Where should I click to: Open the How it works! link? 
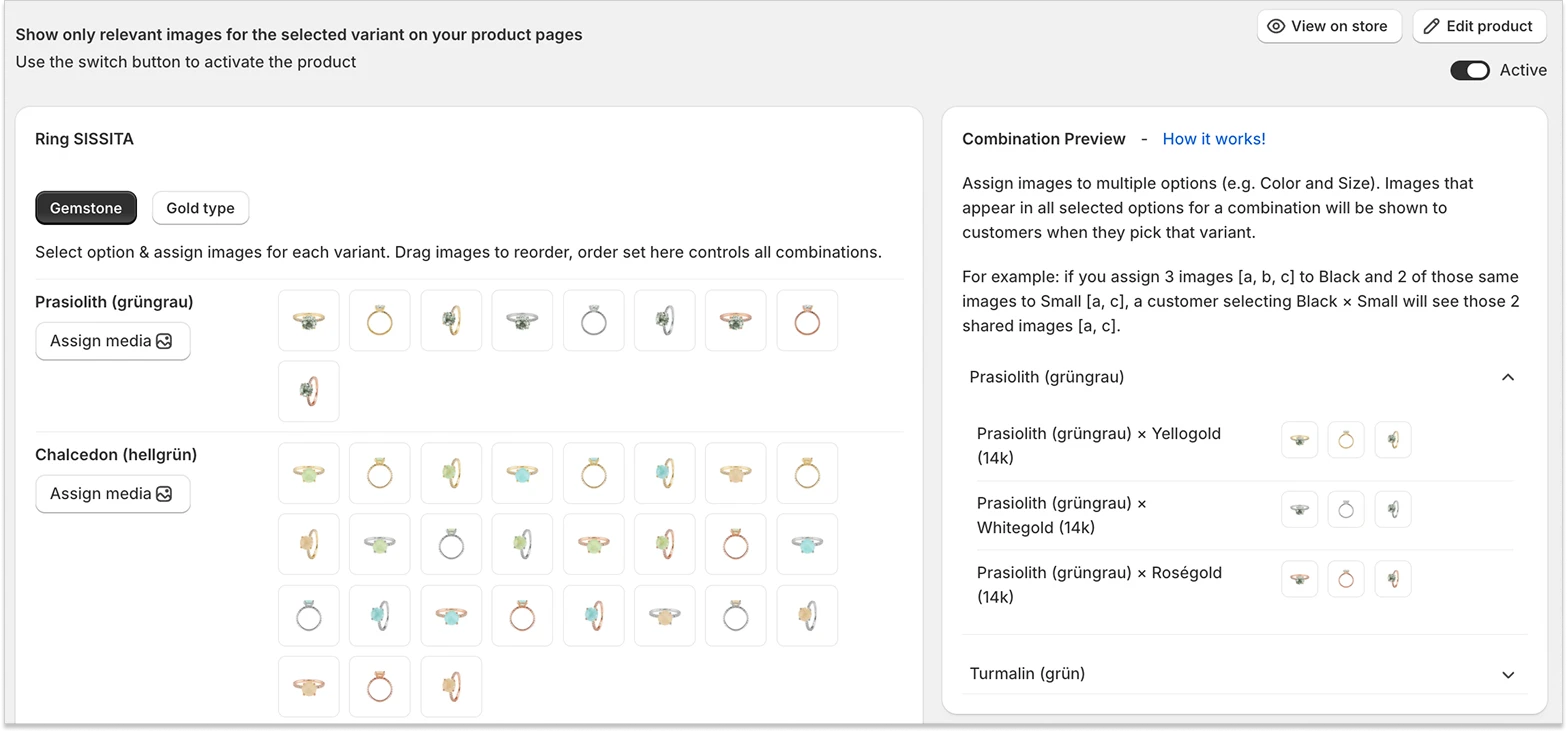pyautogui.click(x=1214, y=139)
